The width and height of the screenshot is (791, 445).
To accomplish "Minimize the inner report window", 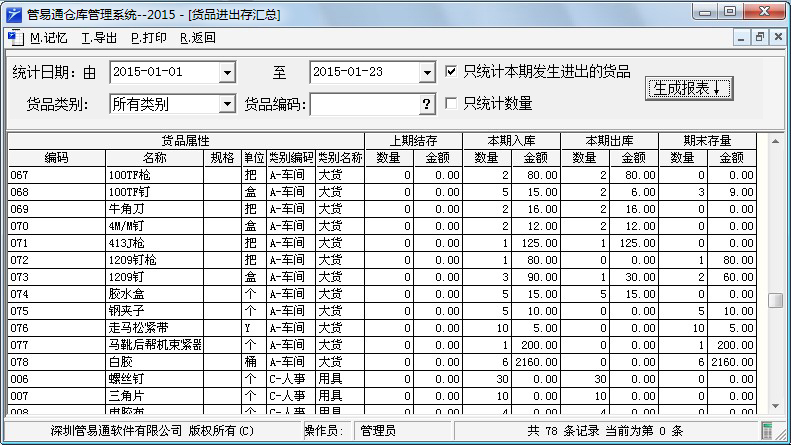I will (x=741, y=38).
